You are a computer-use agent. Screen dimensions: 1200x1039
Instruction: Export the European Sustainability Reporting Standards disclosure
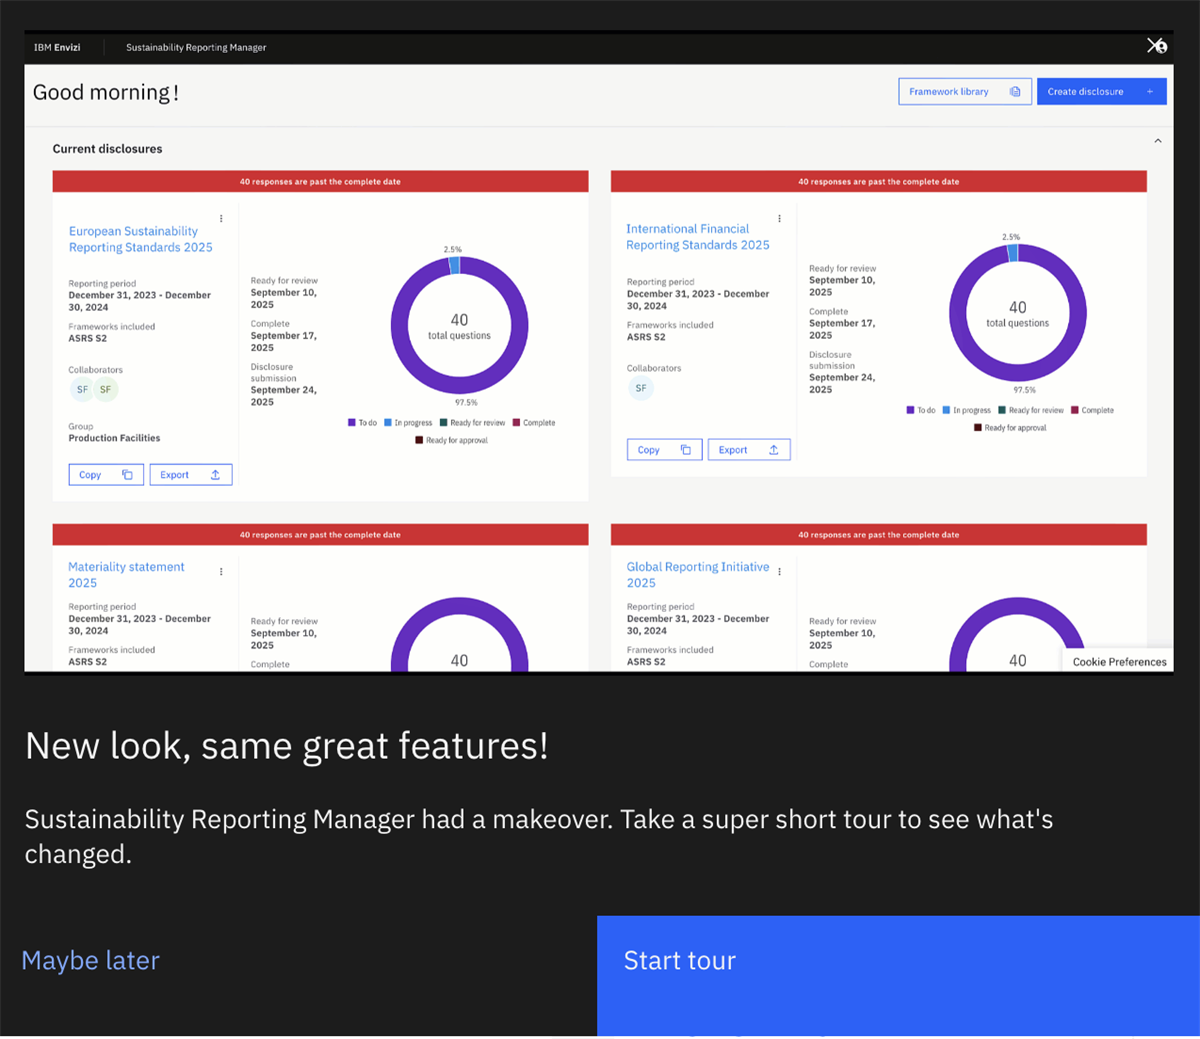coord(191,475)
